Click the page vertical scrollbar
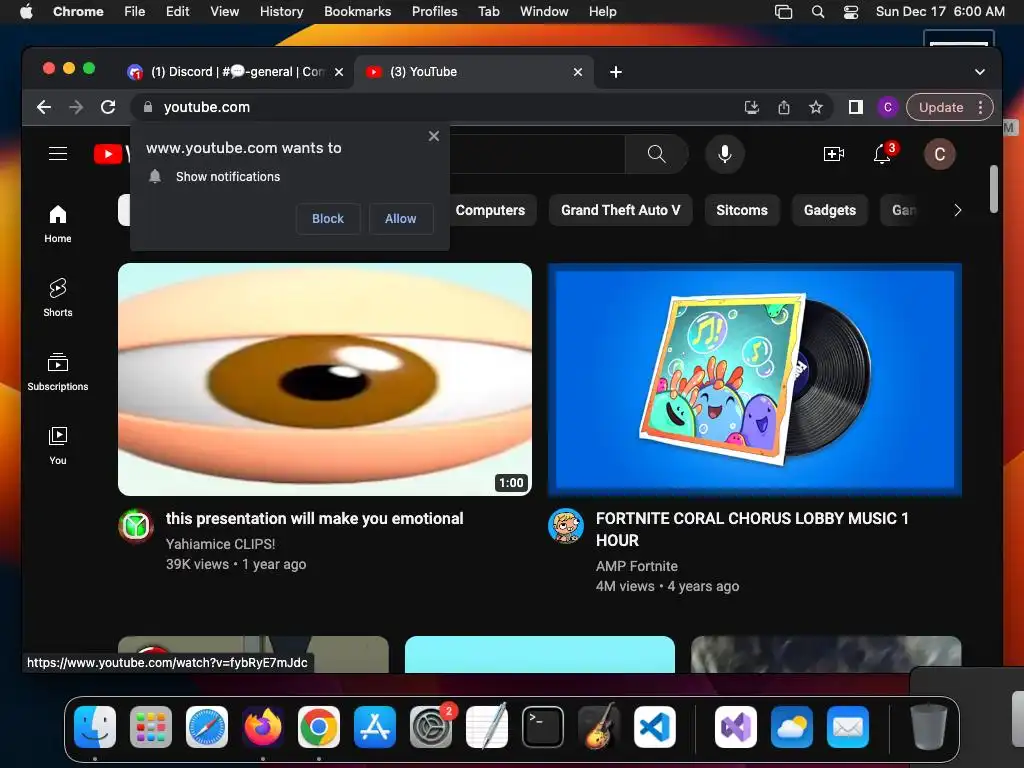This screenshot has width=1024, height=768. click(x=993, y=189)
